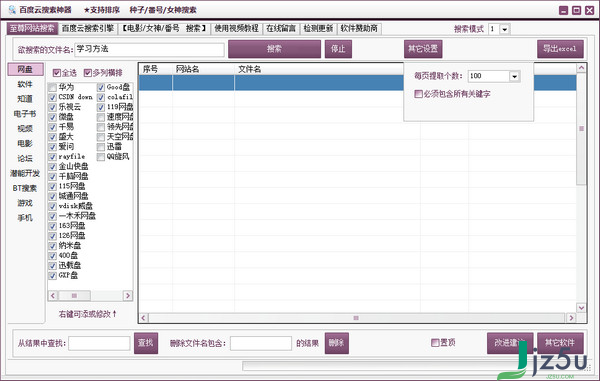The height and width of the screenshot is (381, 600).
Task: Click the 停止 button
Action: point(338,49)
